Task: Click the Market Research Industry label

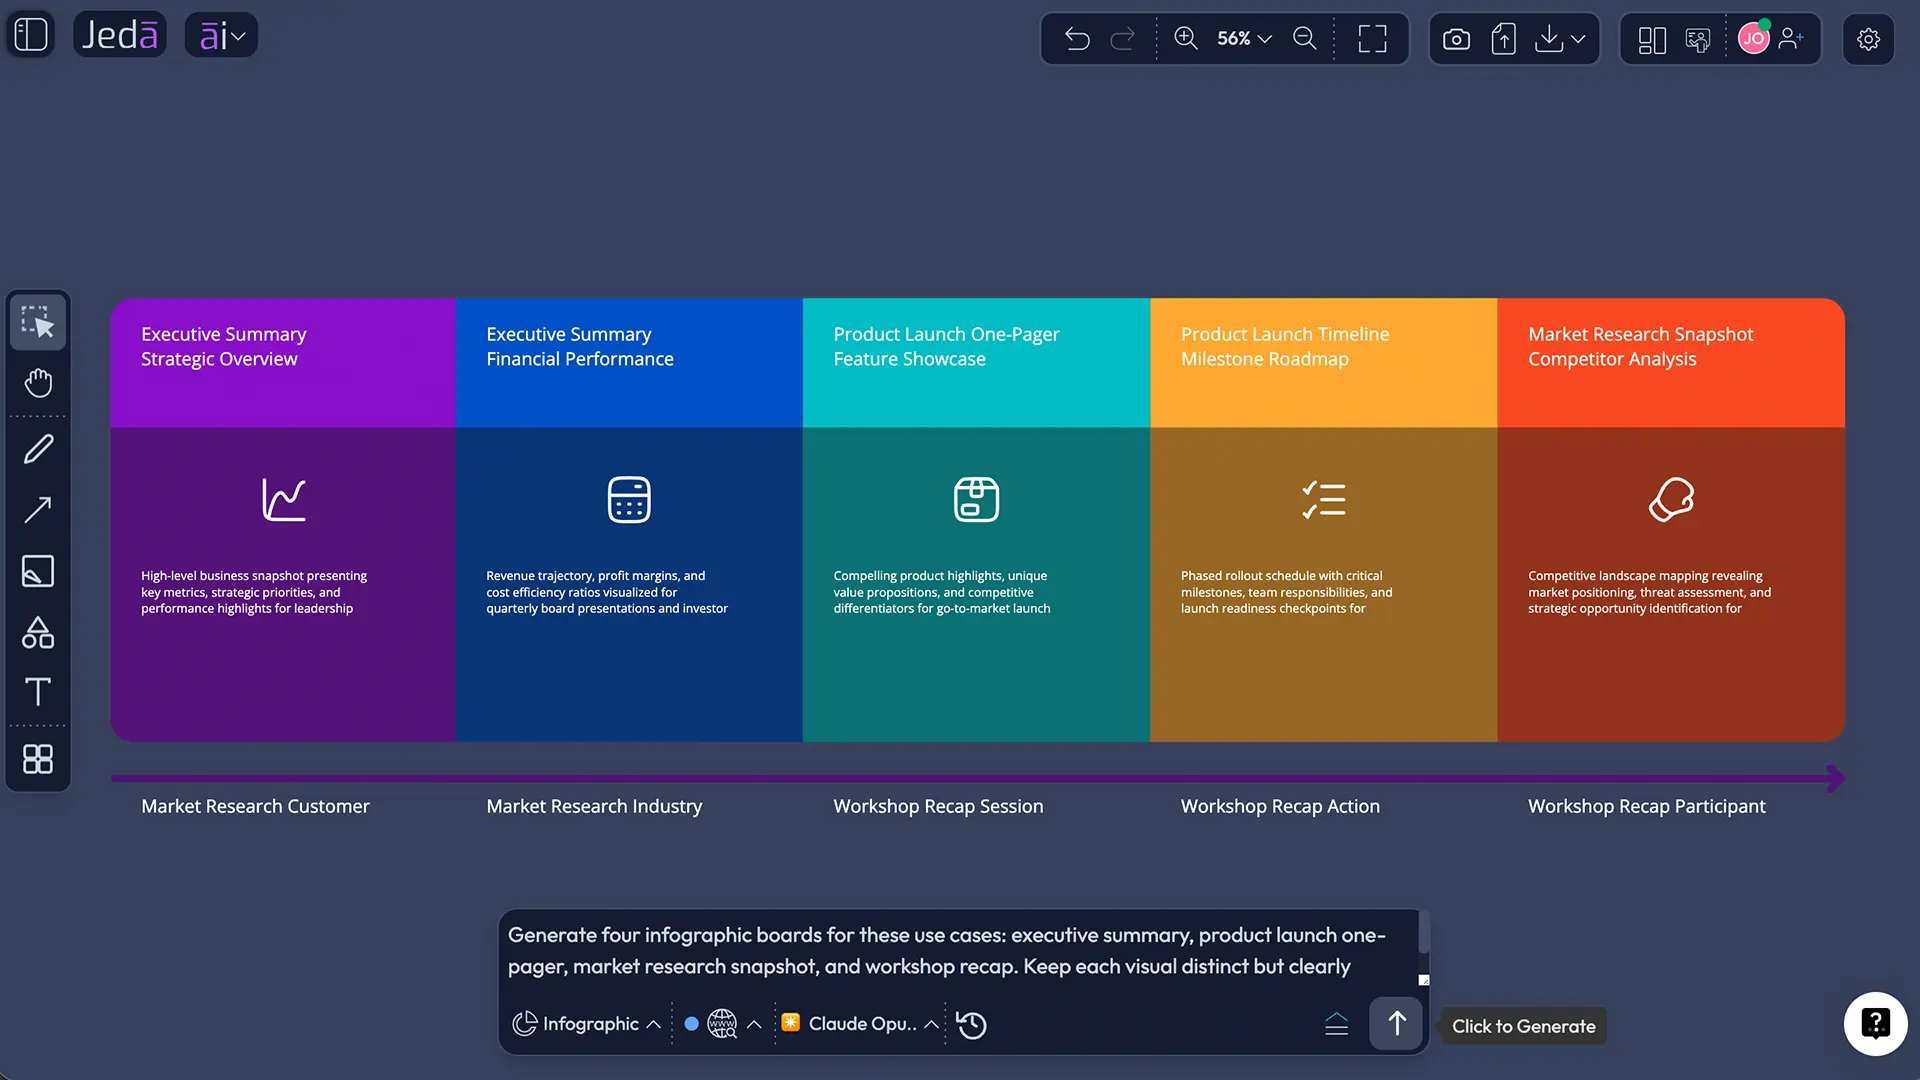Action: click(594, 806)
